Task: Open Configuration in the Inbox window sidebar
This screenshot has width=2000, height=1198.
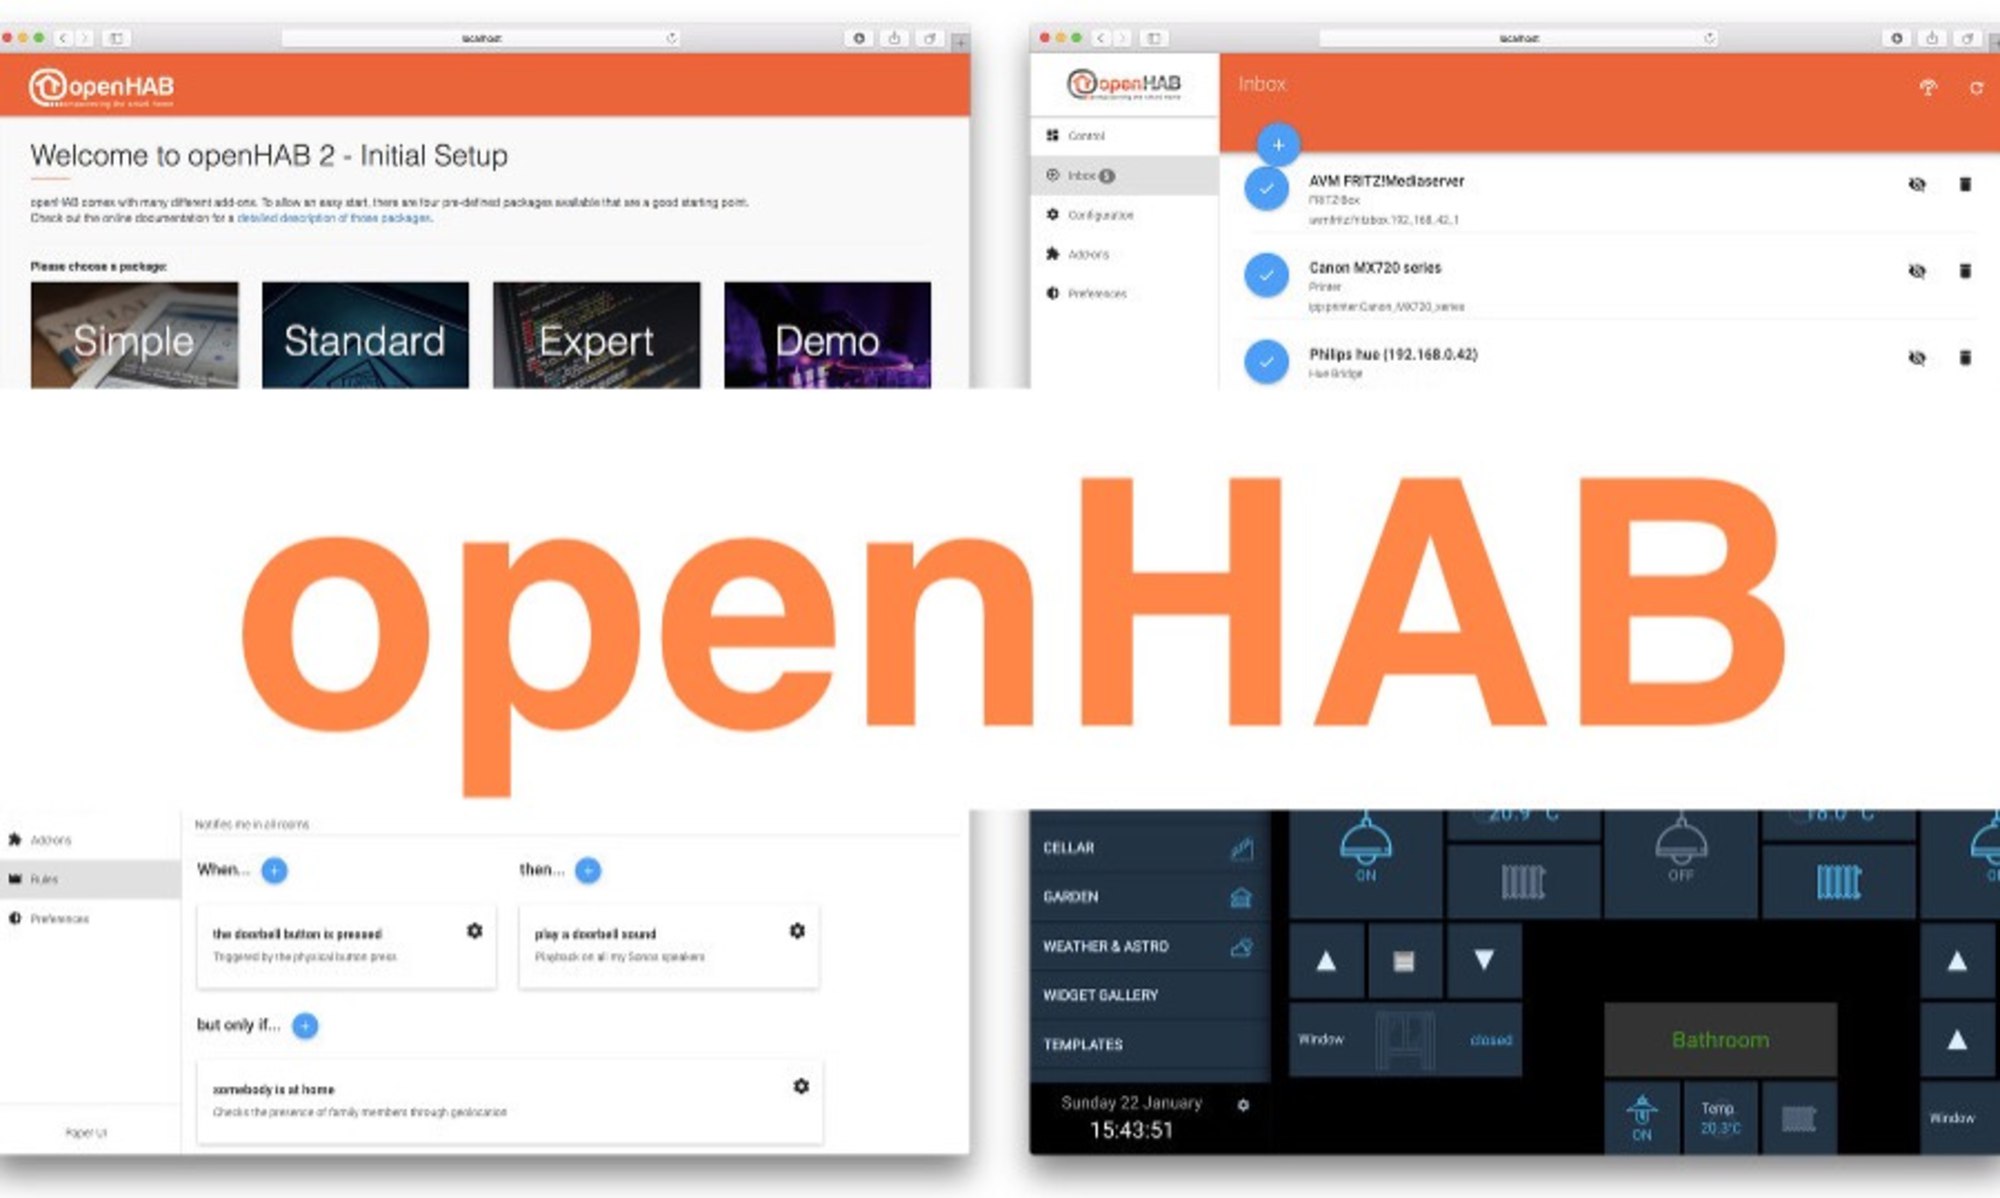Action: pyautogui.click(x=1124, y=215)
